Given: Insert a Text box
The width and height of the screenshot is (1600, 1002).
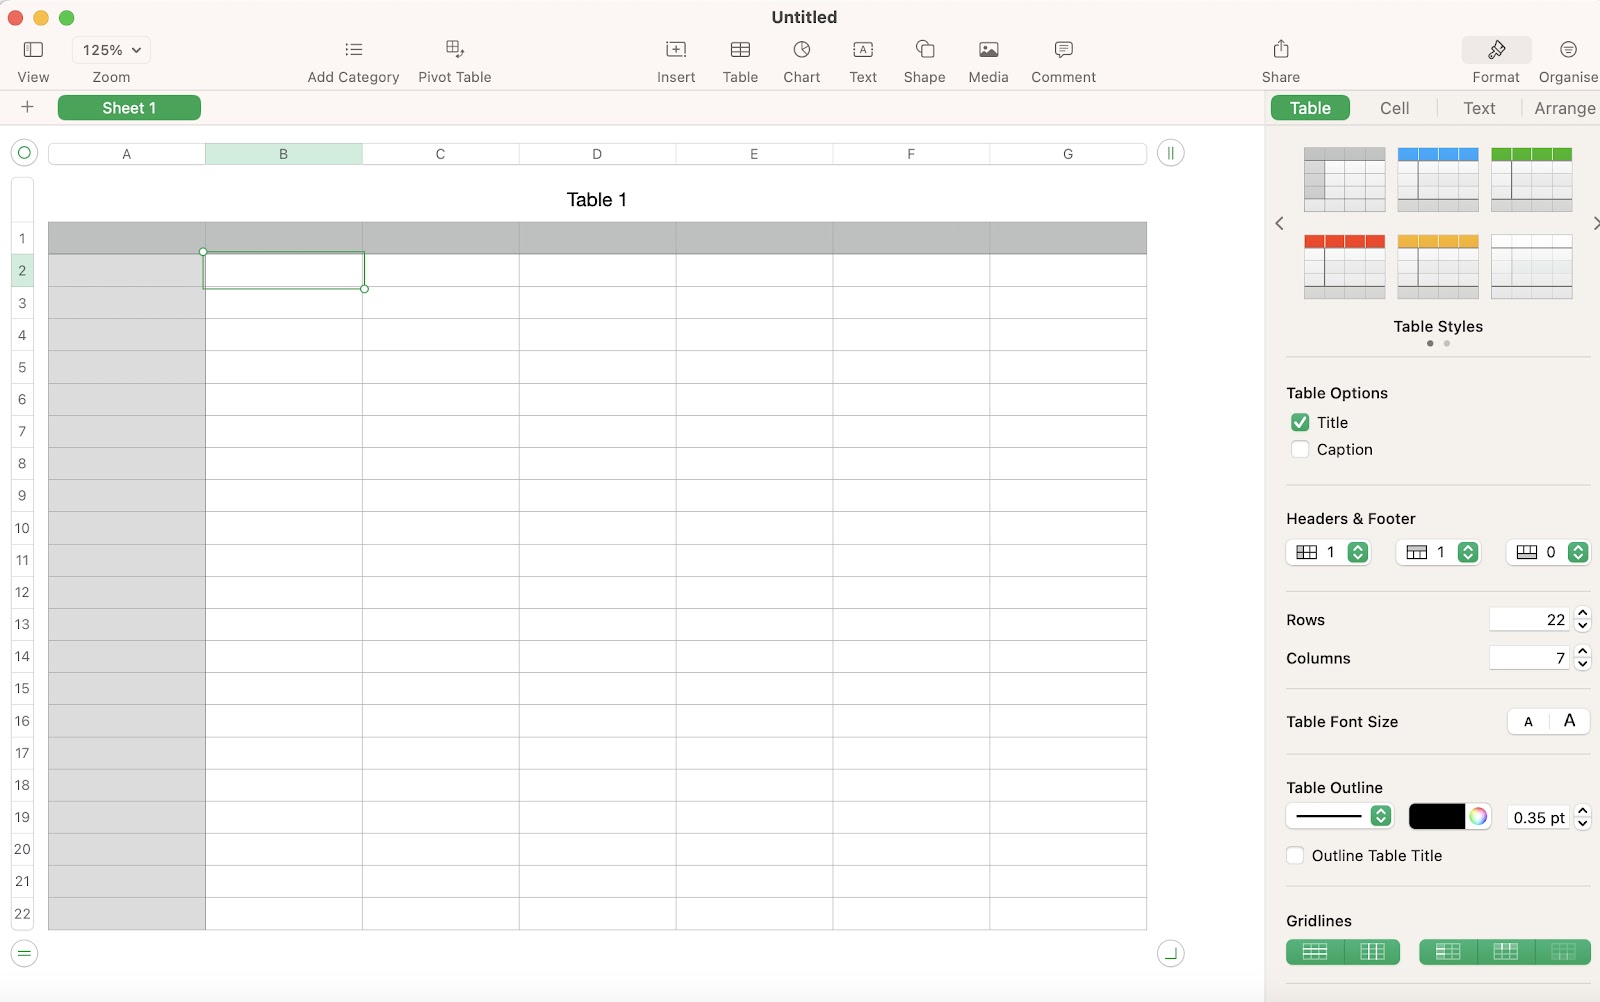Looking at the screenshot, I should [x=862, y=58].
